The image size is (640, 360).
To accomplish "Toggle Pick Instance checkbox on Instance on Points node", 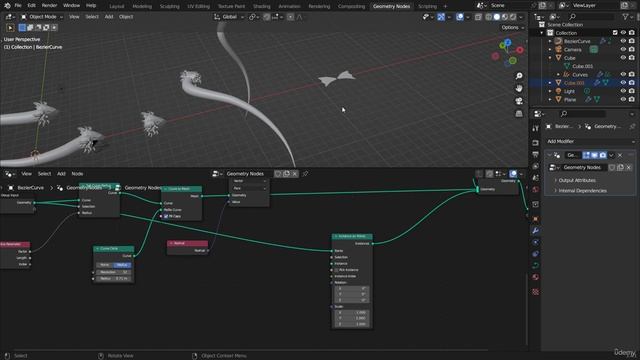I will pos(336,270).
